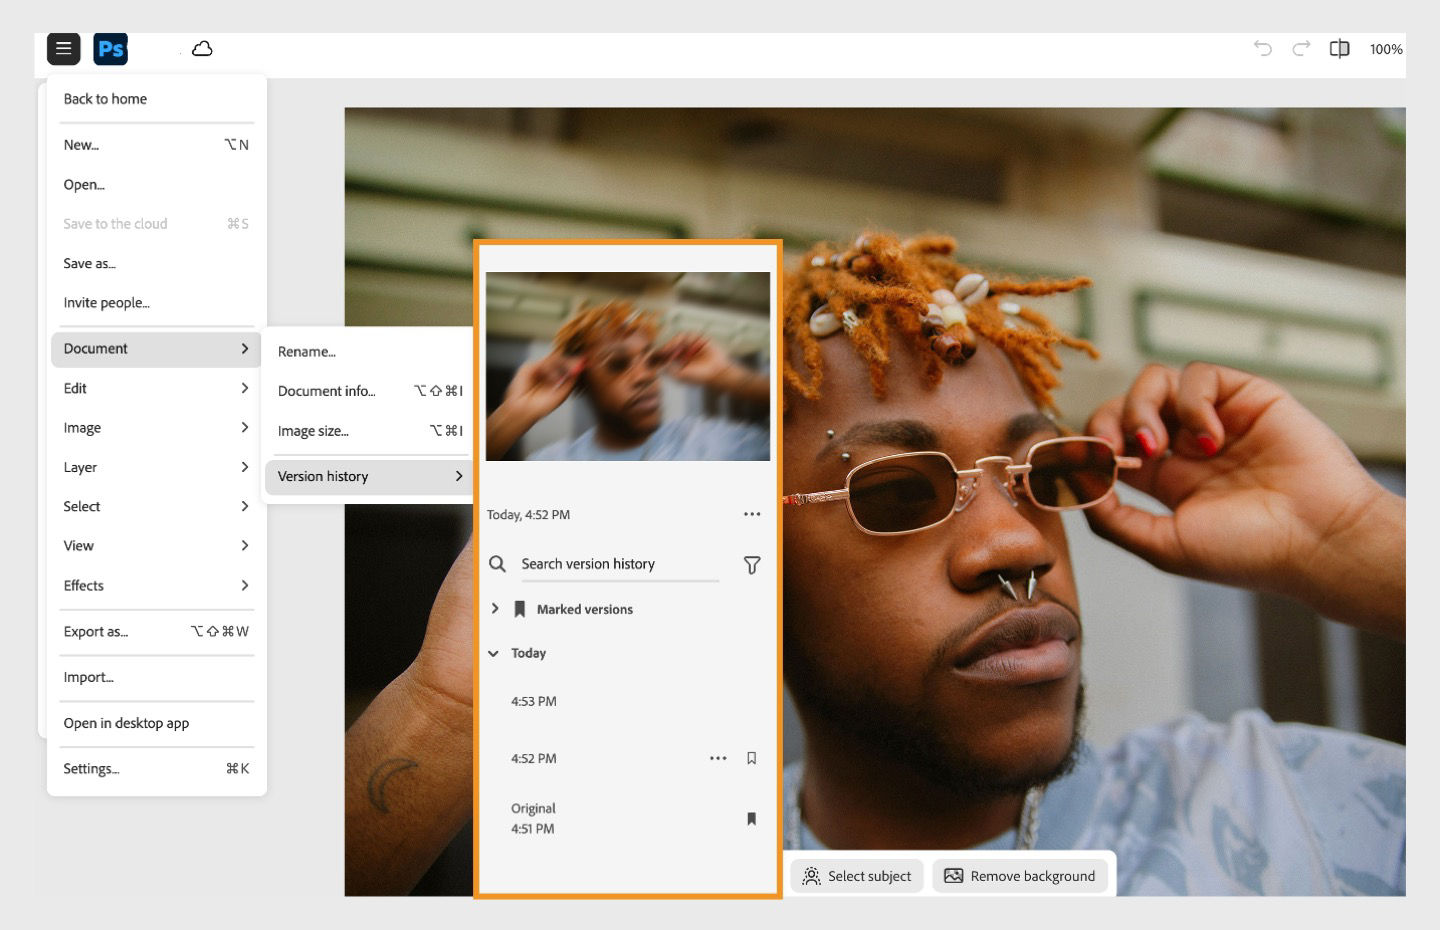This screenshot has height=930, width=1440.
Task: Choose Save as… menu entry
Action: pyautogui.click(x=157, y=264)
